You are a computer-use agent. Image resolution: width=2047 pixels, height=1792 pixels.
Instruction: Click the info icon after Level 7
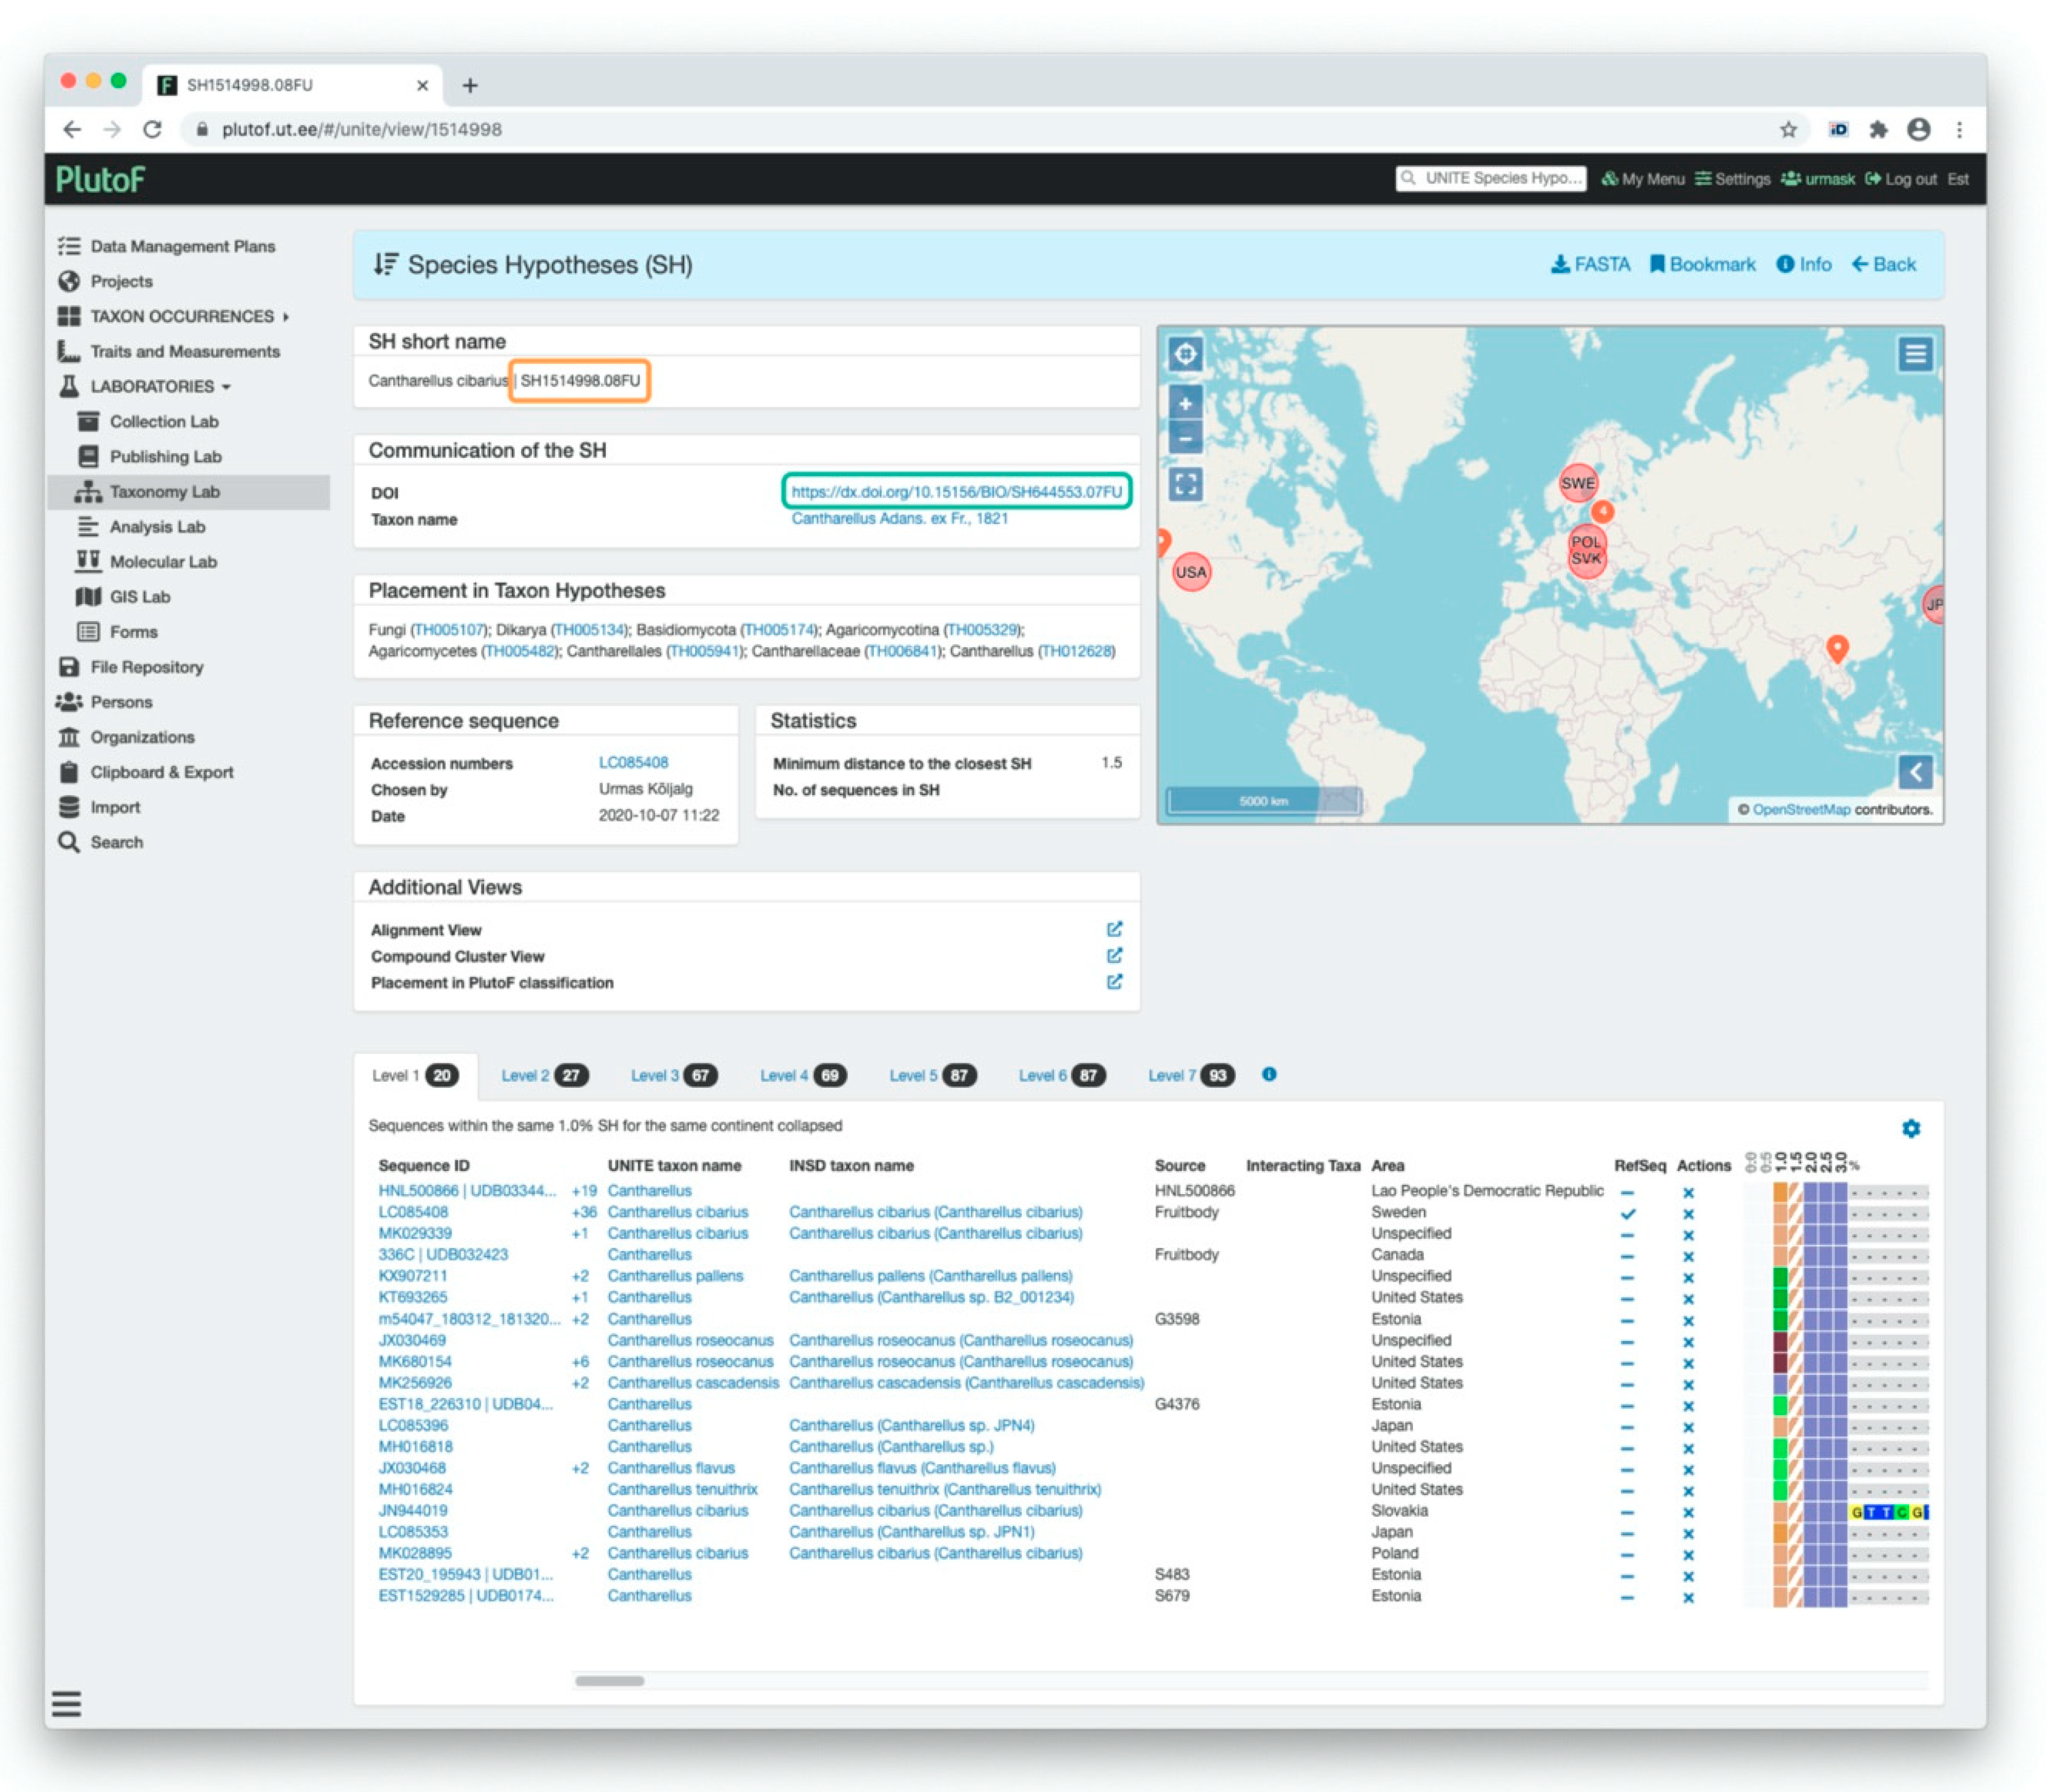click(x=1268, y=1074)
